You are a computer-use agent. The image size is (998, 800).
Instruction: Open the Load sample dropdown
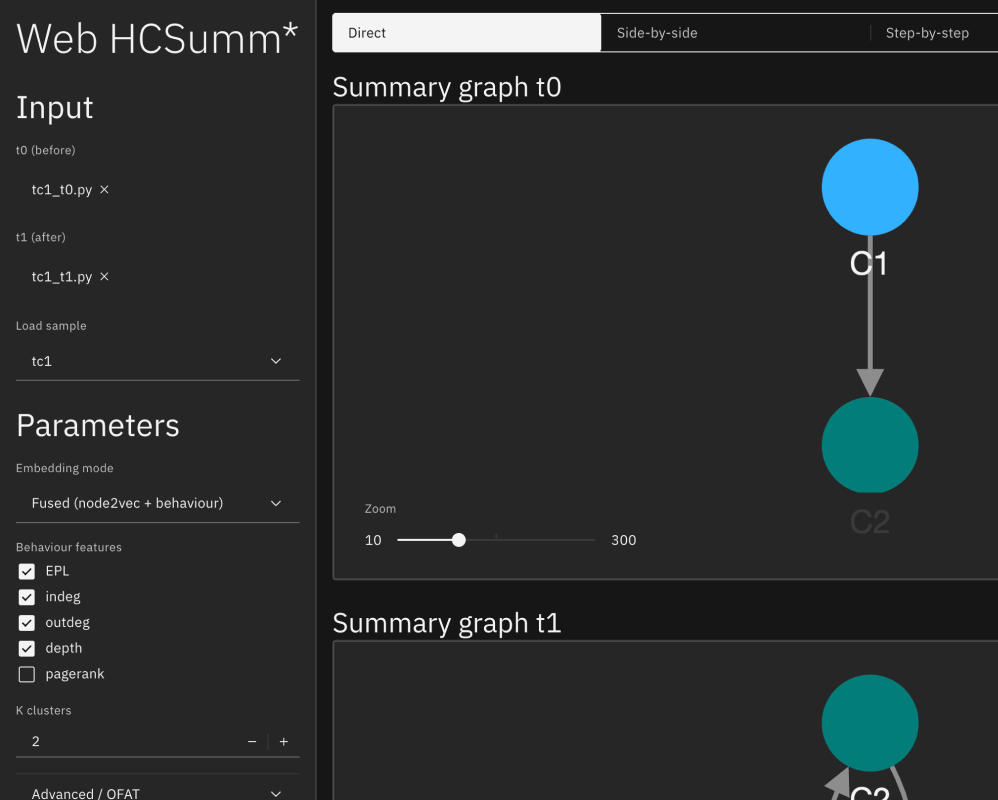157,361
